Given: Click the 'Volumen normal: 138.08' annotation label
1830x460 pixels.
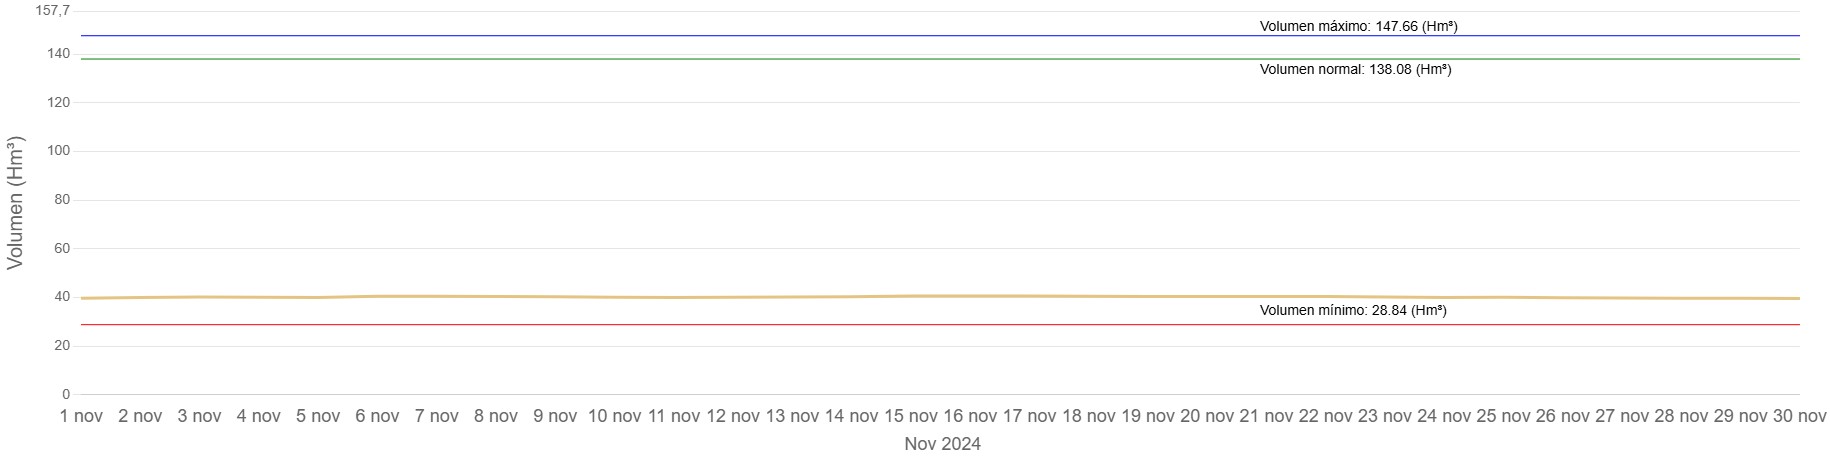Looking at the screenshot, I should (x=1355, y=70).
